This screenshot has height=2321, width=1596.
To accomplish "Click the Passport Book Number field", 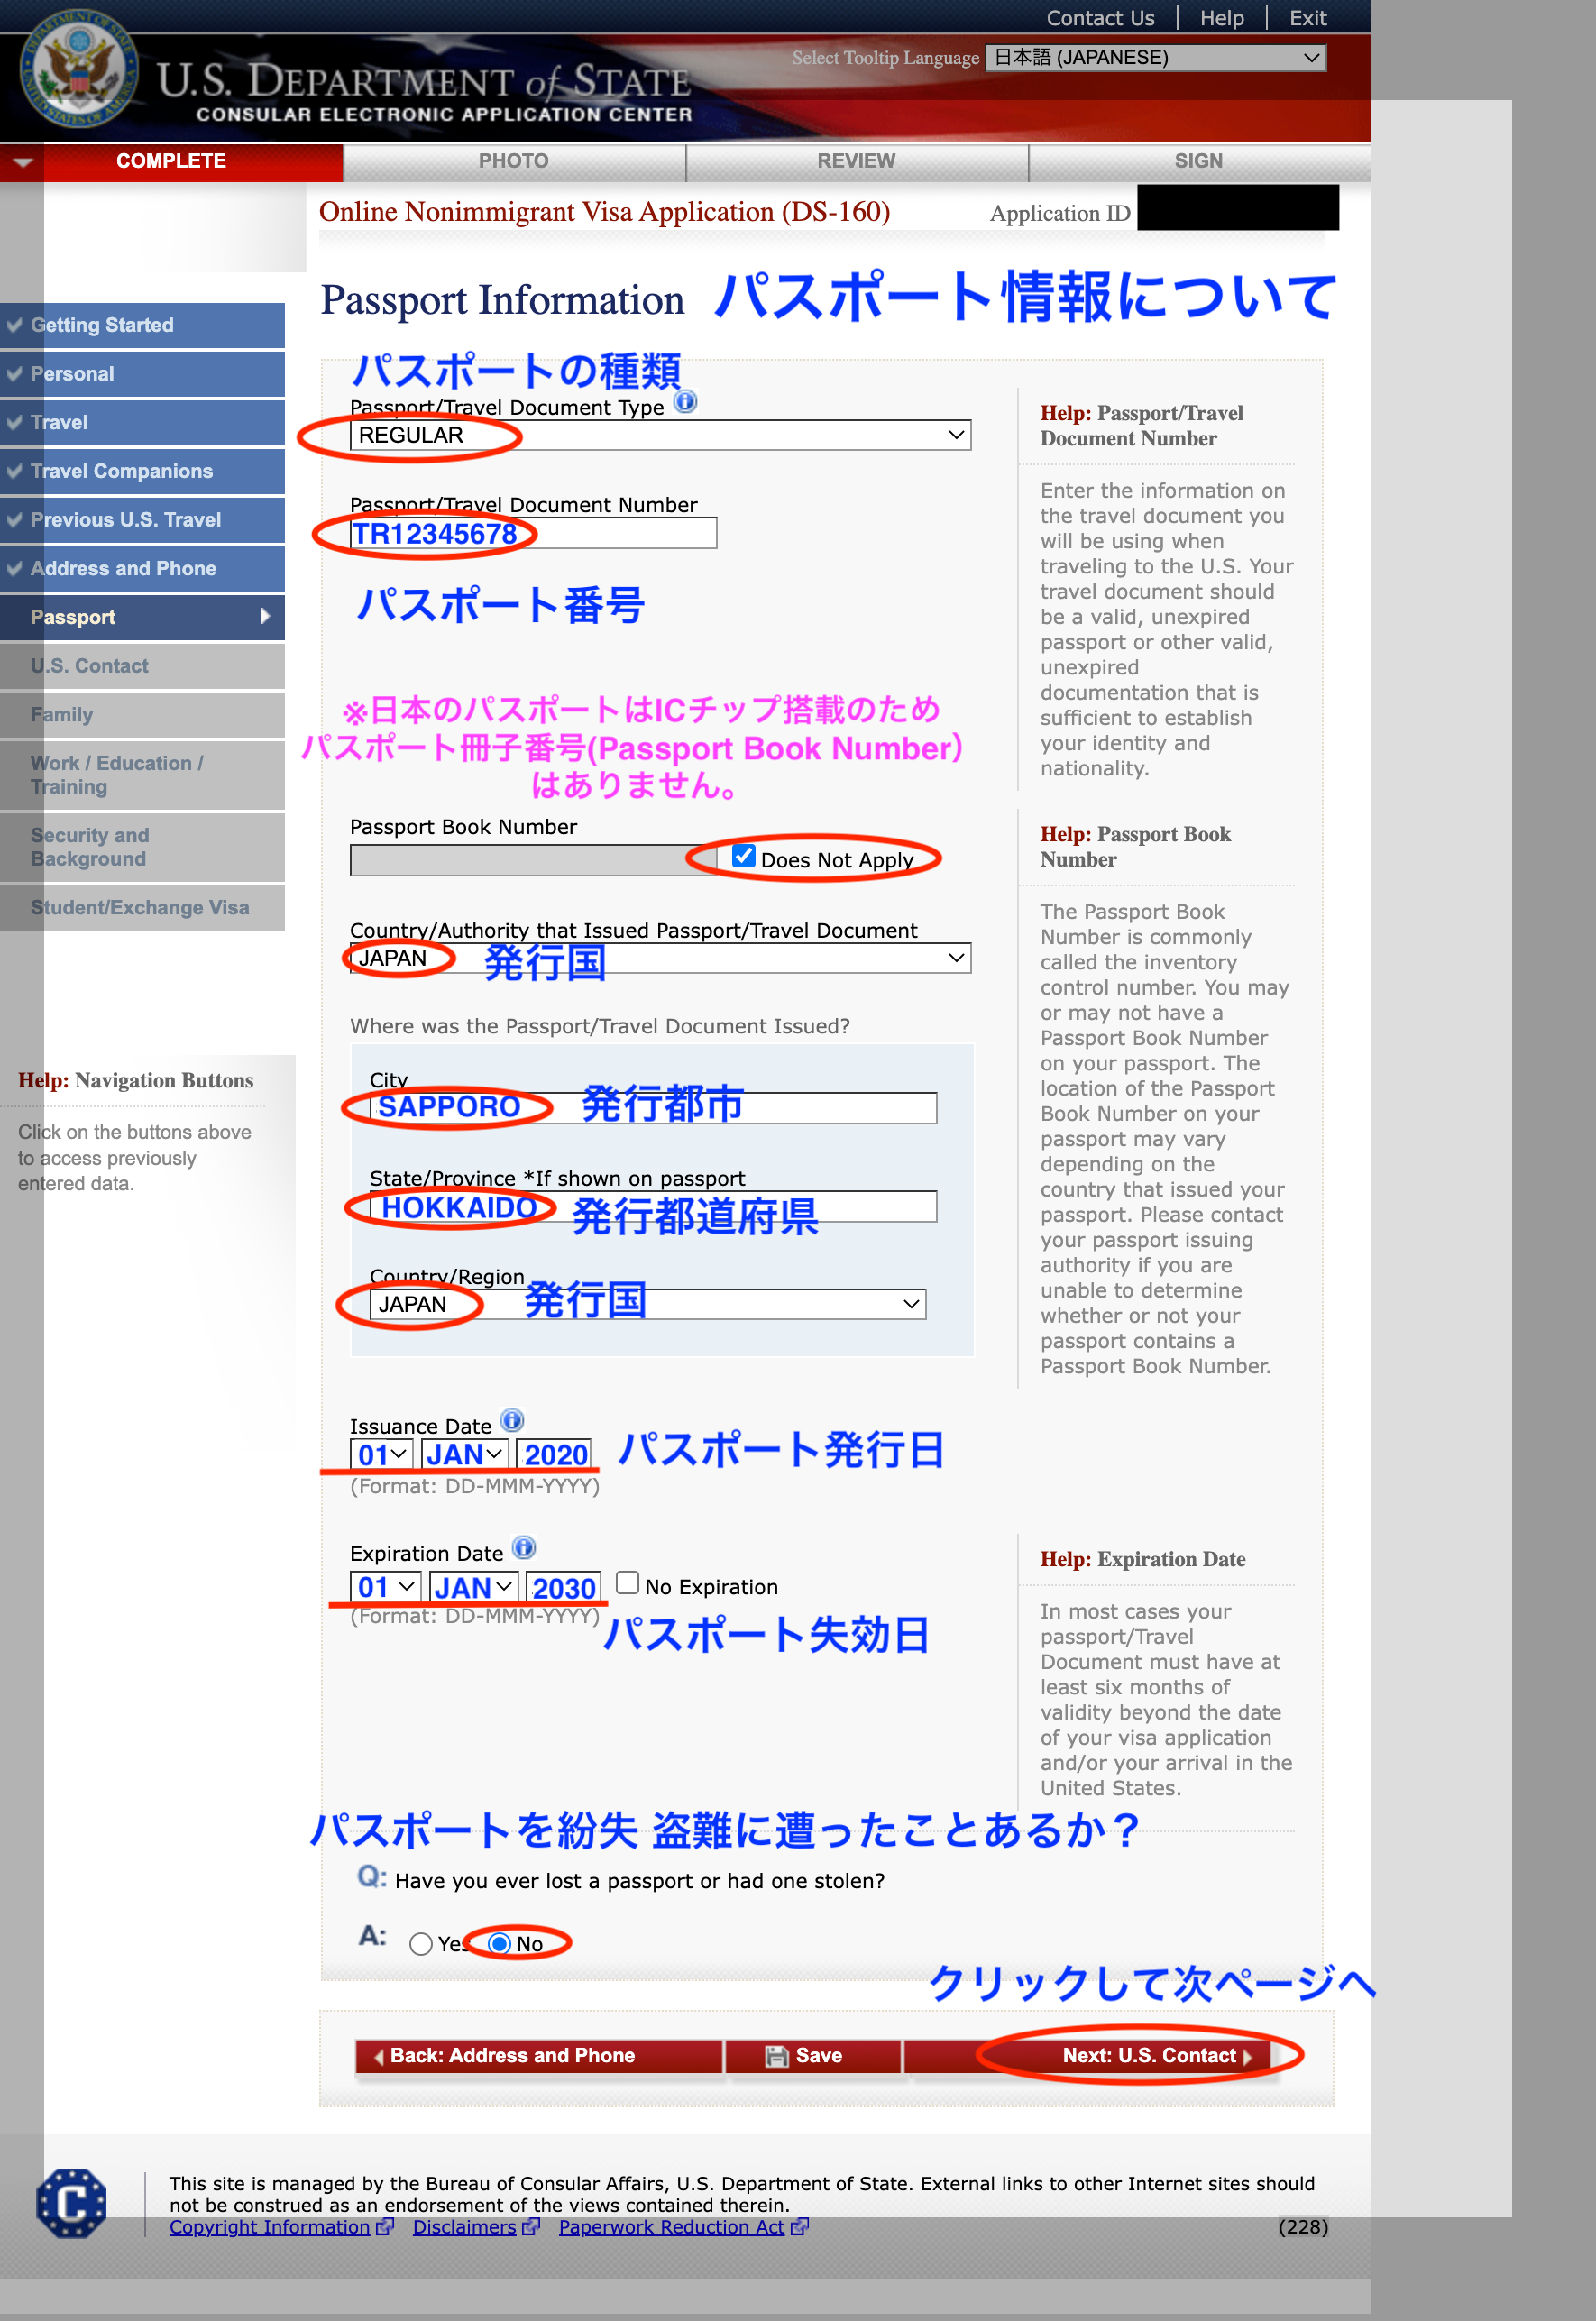I will [x=533, y=860].
